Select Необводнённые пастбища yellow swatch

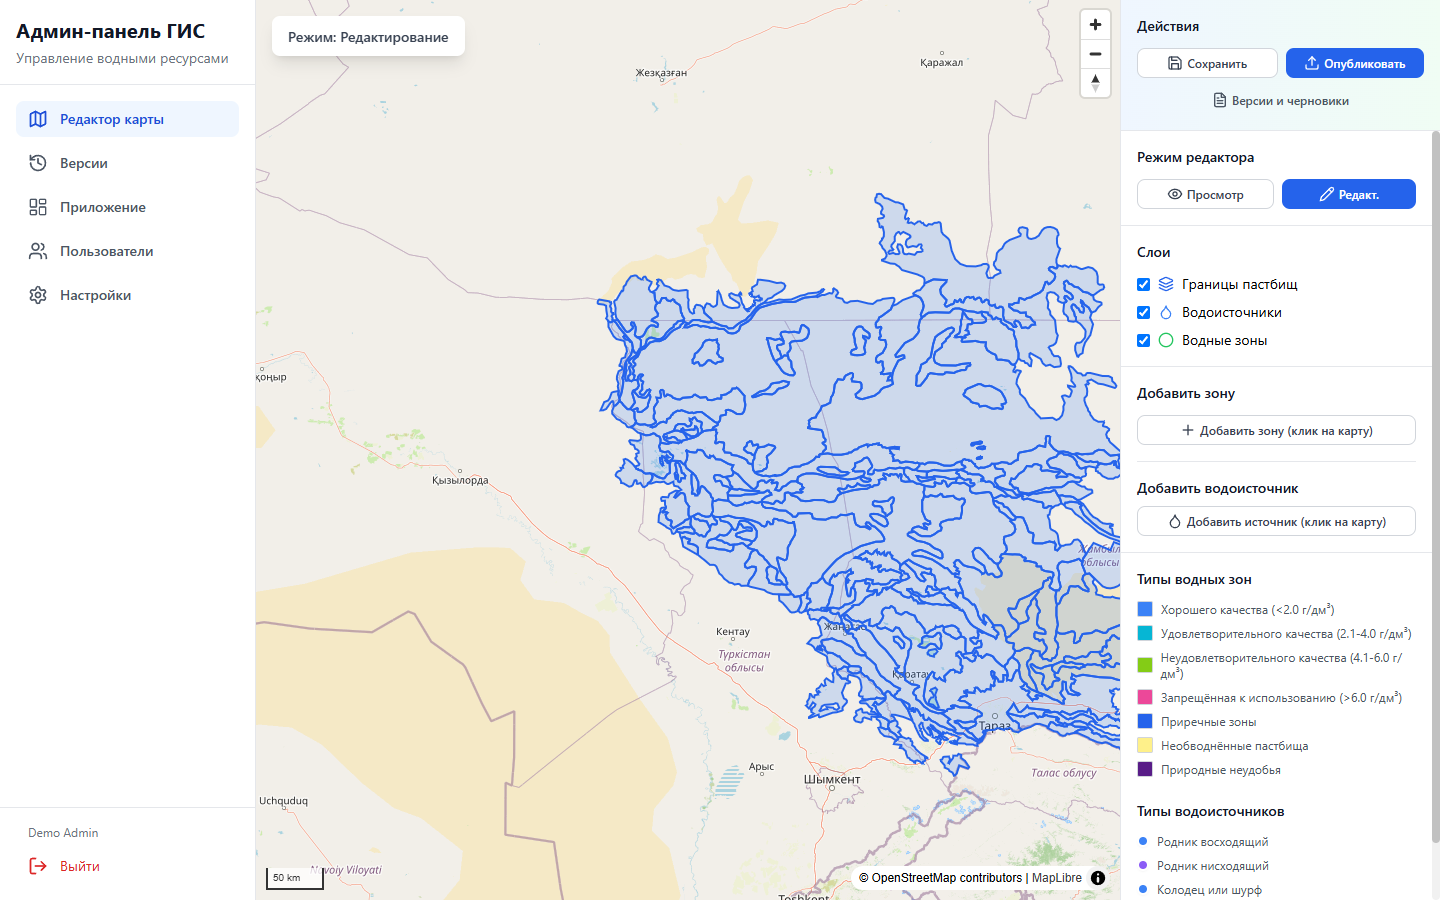click(1145, 745)
